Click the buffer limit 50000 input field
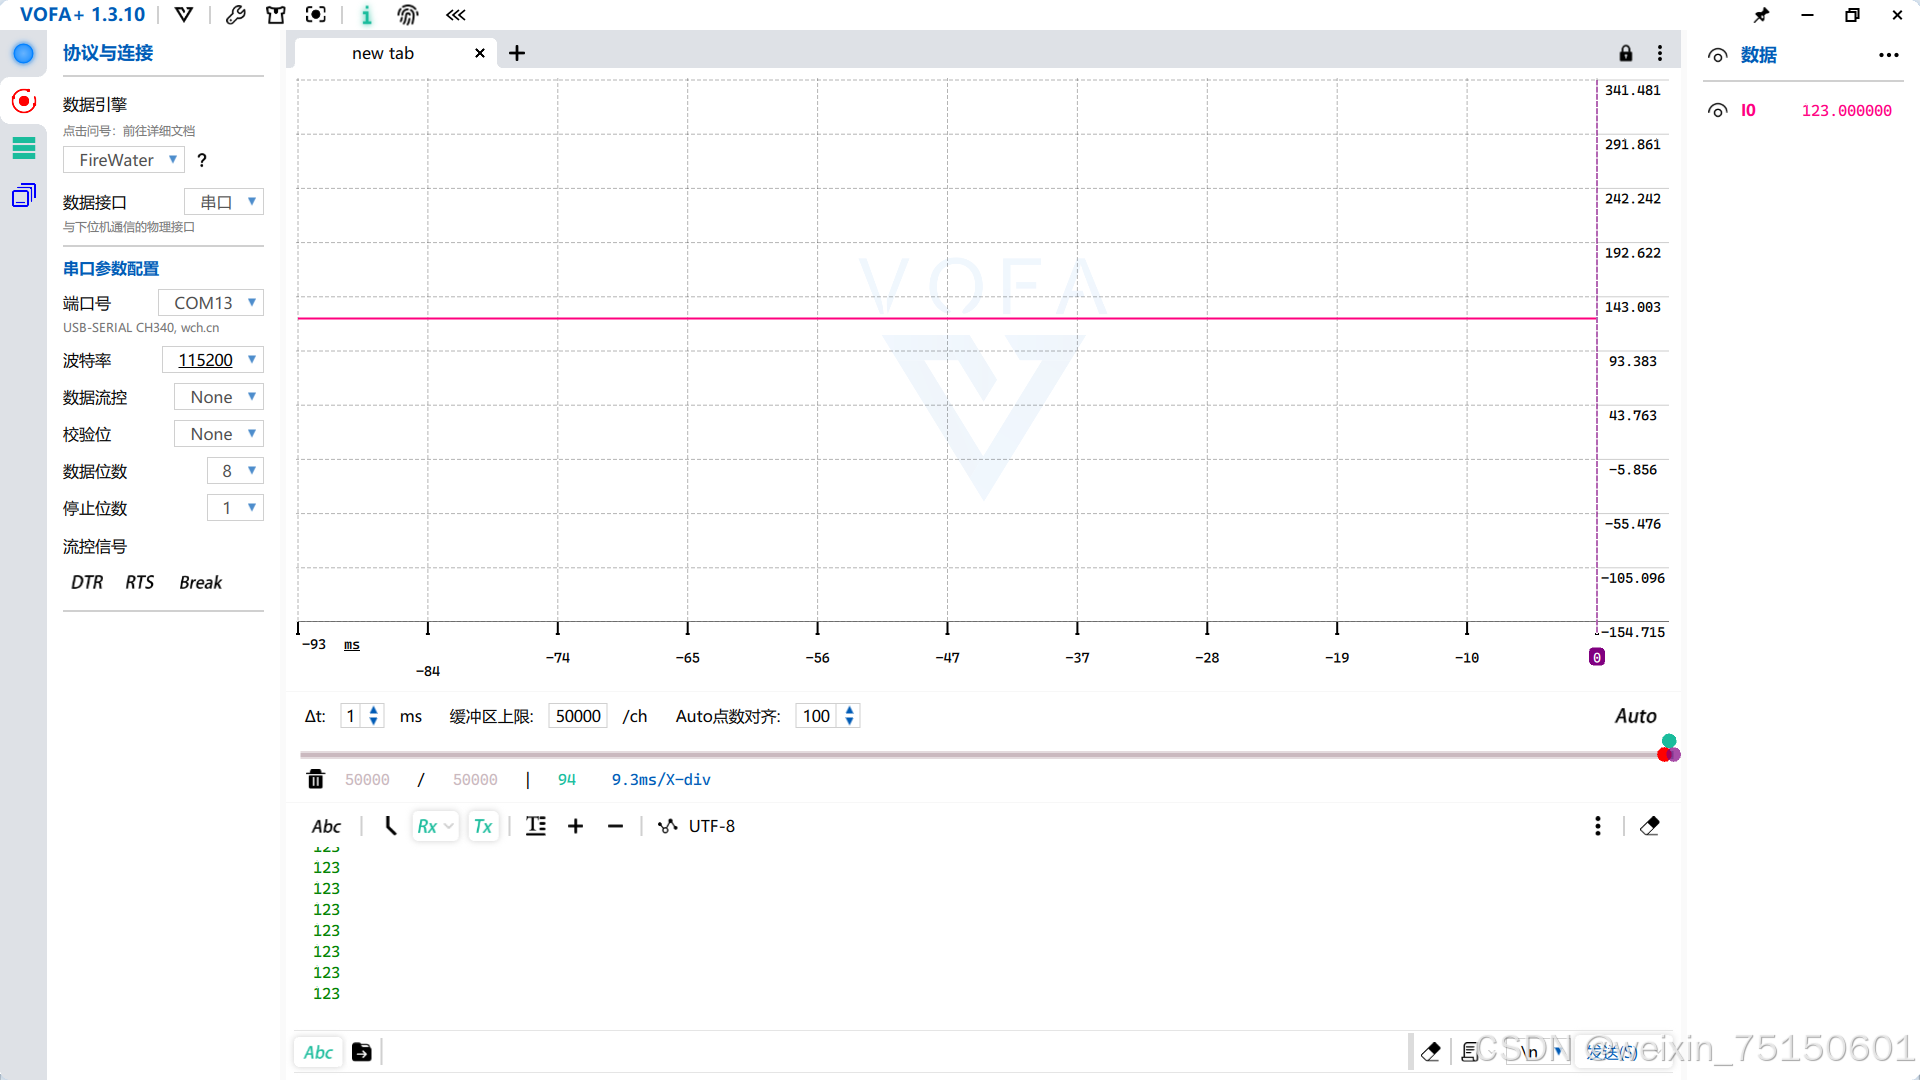Screen dimensions: 1920x1080 coord(577,716)
